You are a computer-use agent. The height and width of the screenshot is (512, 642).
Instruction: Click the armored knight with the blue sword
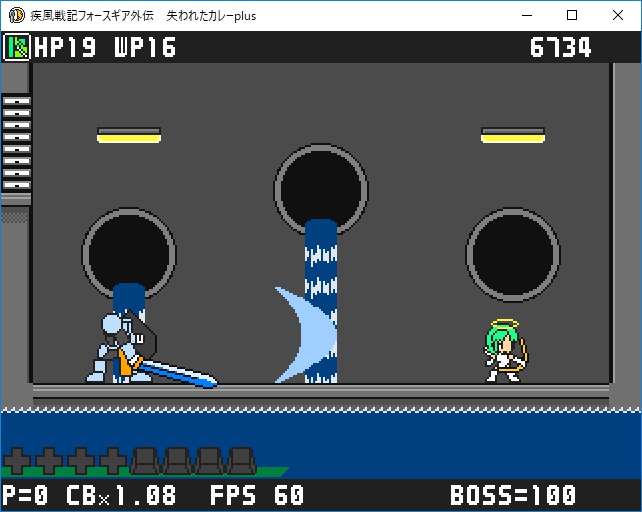pos(151,348)
